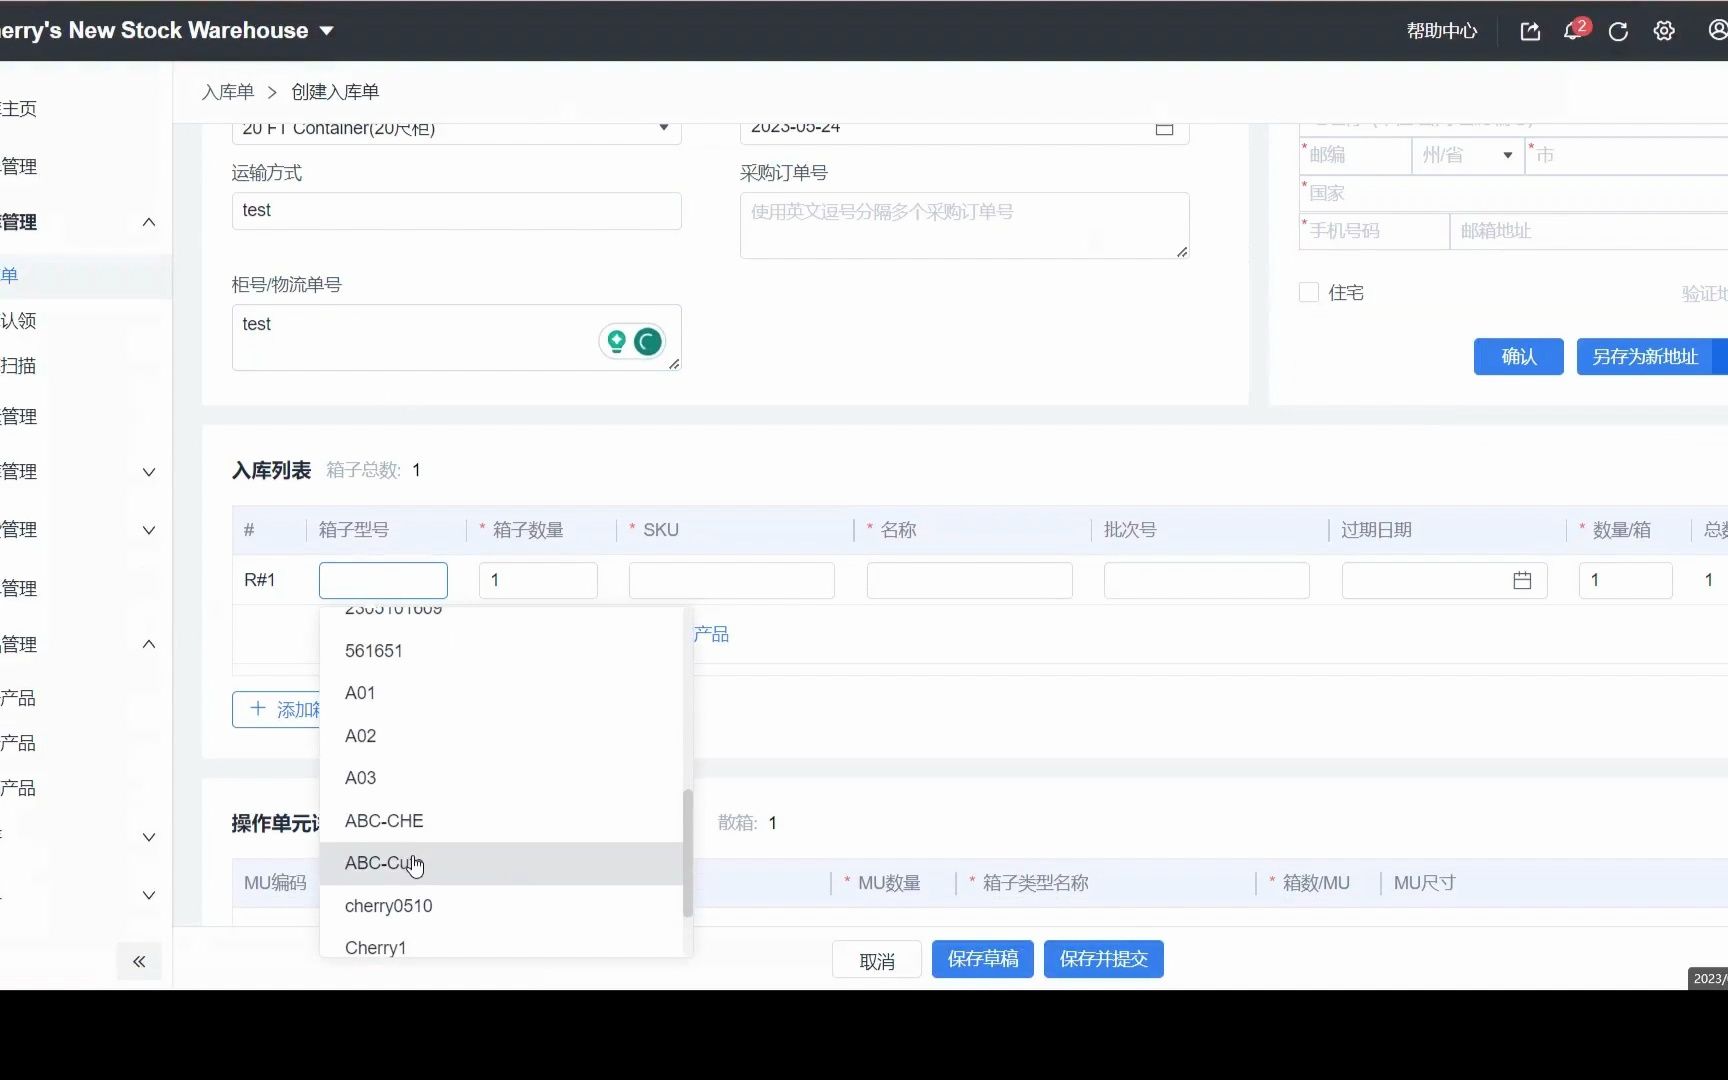
Task: Collapse the first expanded sidebar 管理 section
Action: (149, 222)
